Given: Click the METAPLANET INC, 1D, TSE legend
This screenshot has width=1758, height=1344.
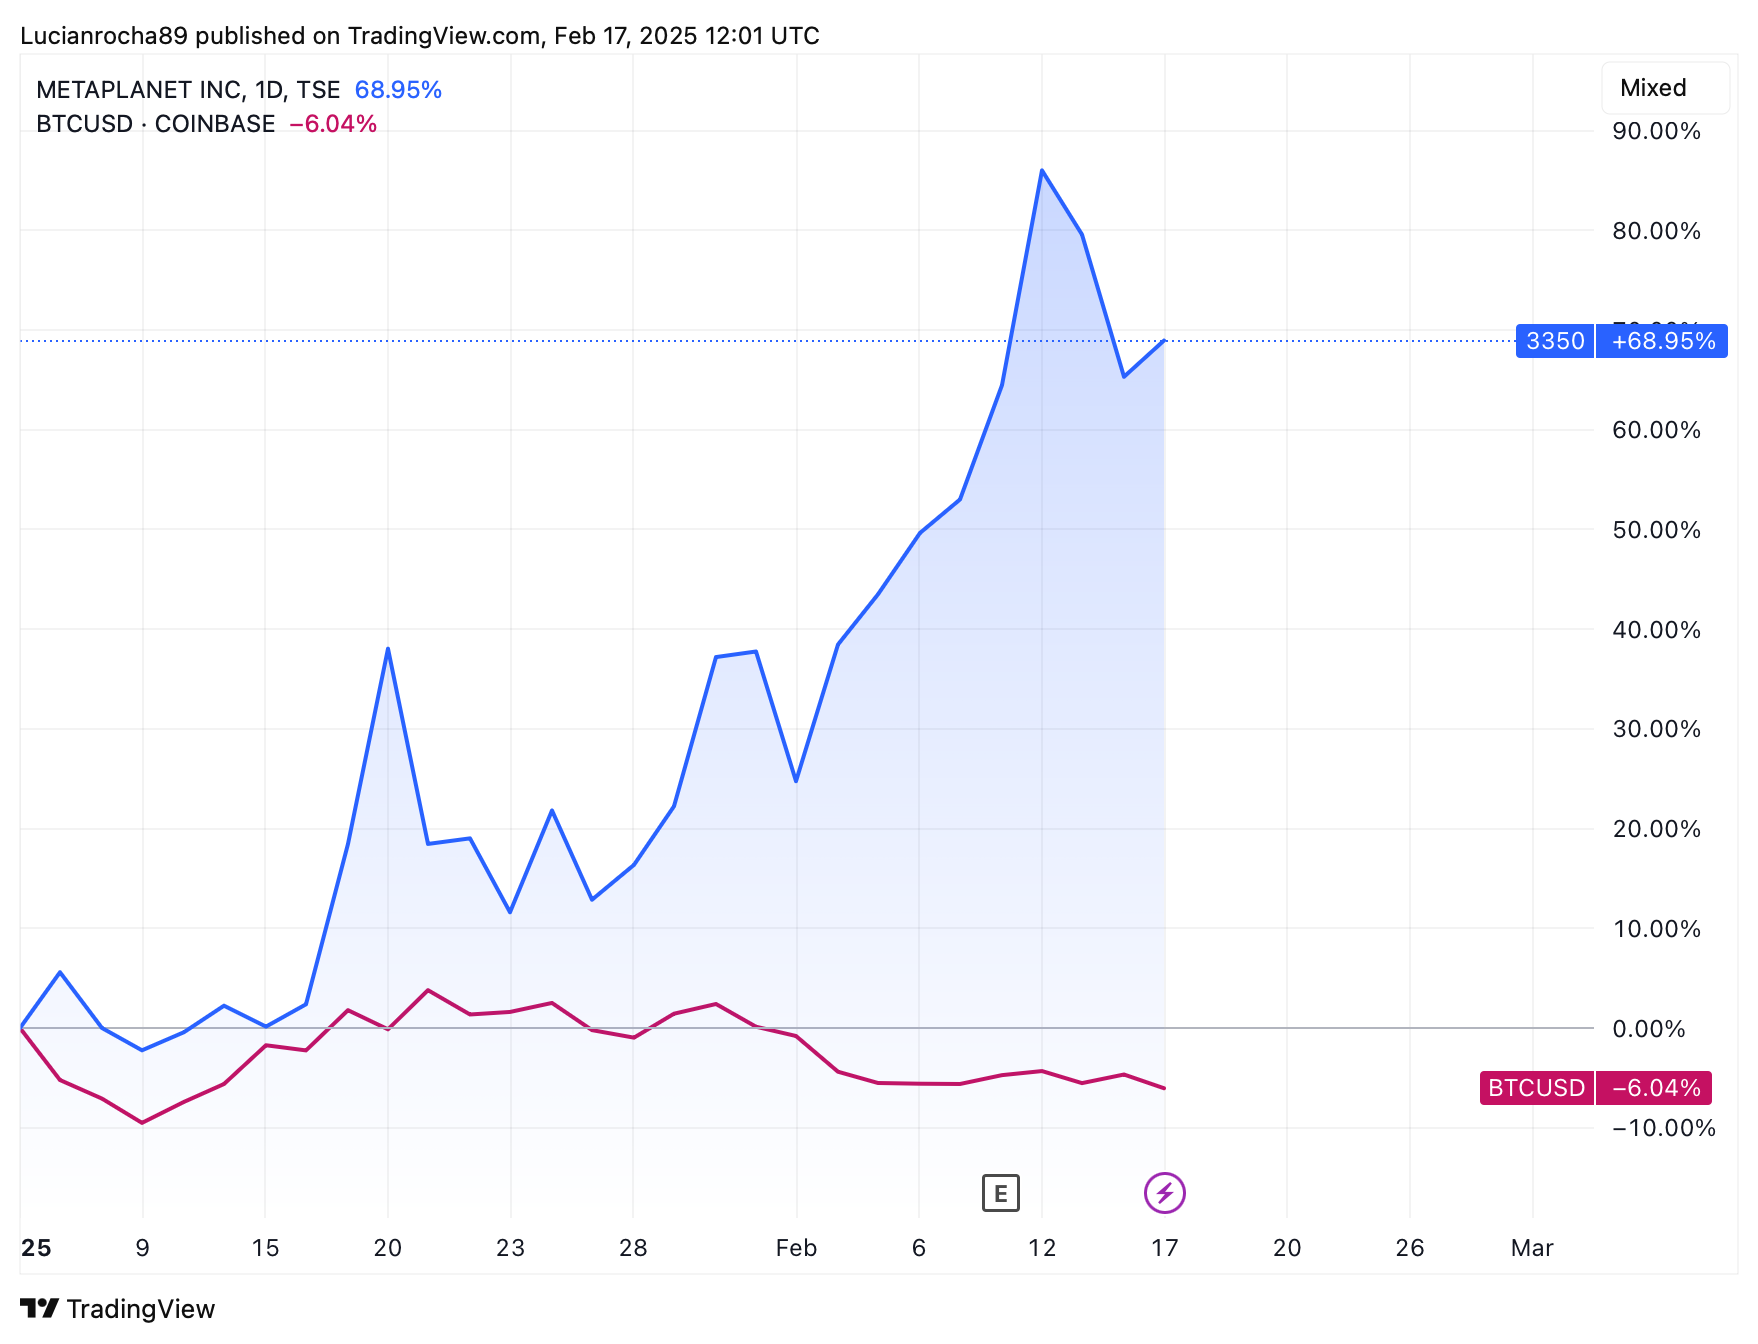Looking at the screenshot, I should (188, 90).
